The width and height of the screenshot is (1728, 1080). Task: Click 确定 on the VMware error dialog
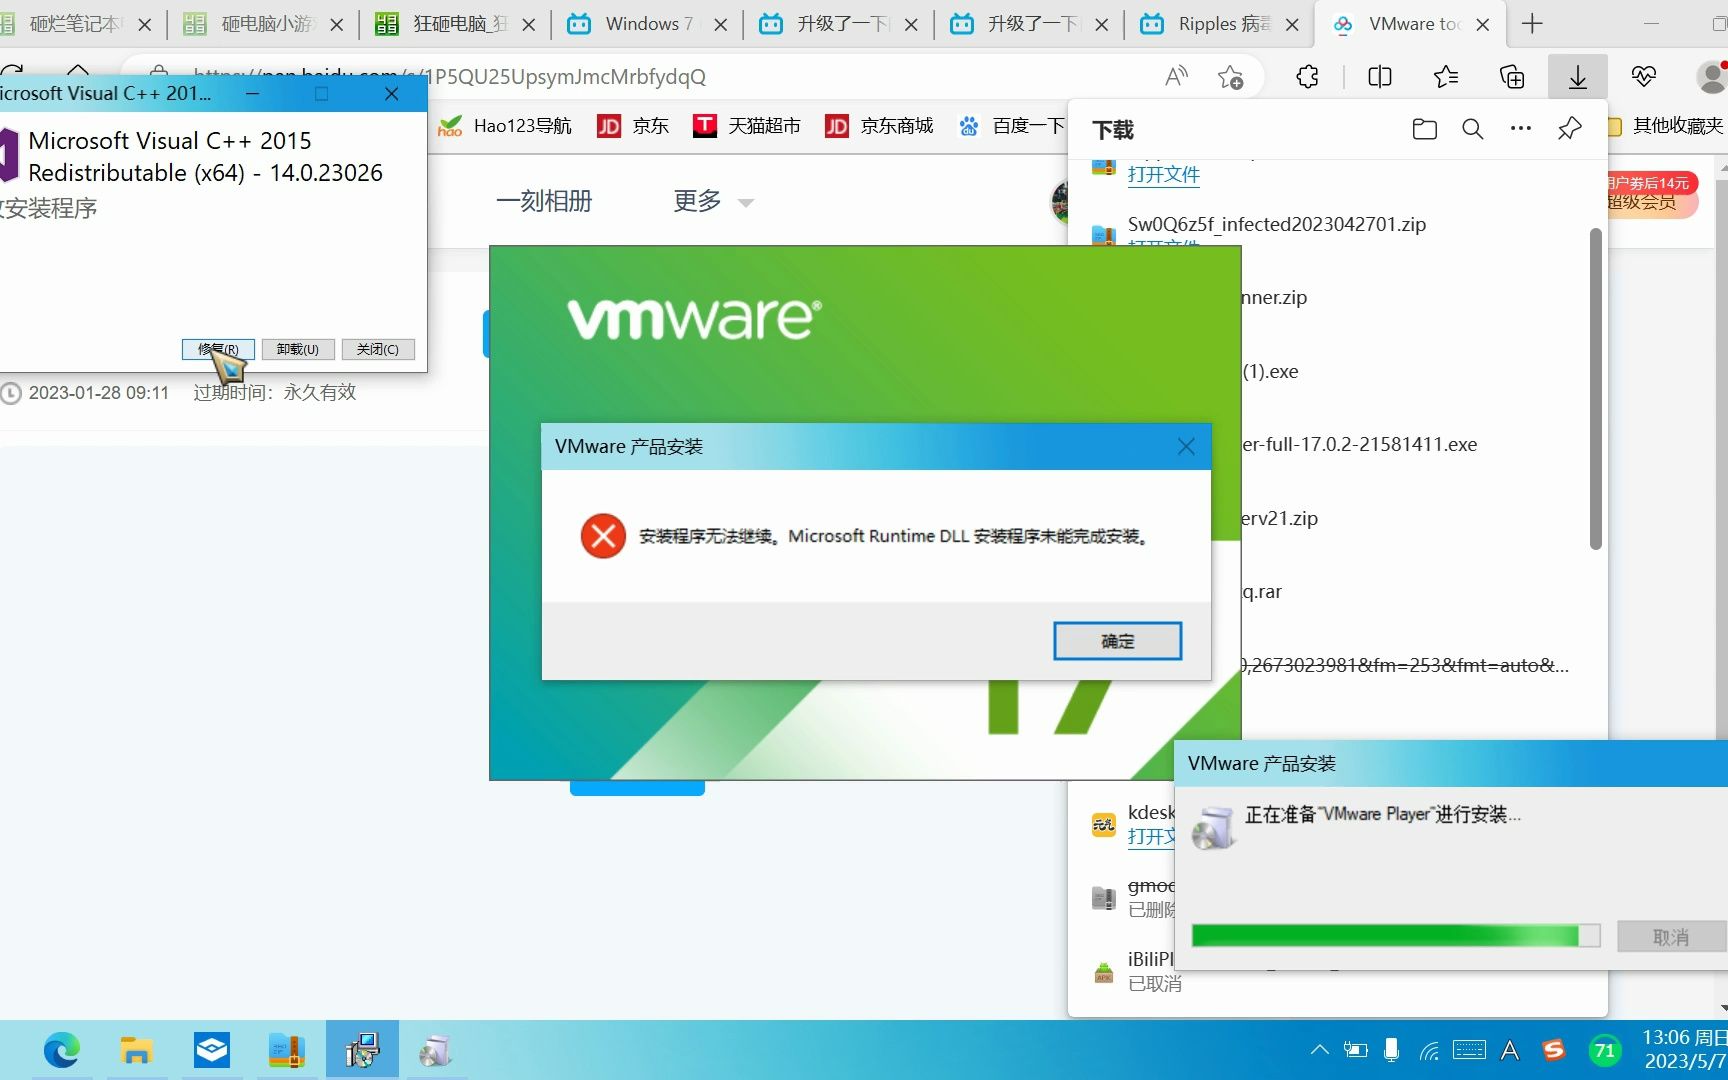(1117, 640)
